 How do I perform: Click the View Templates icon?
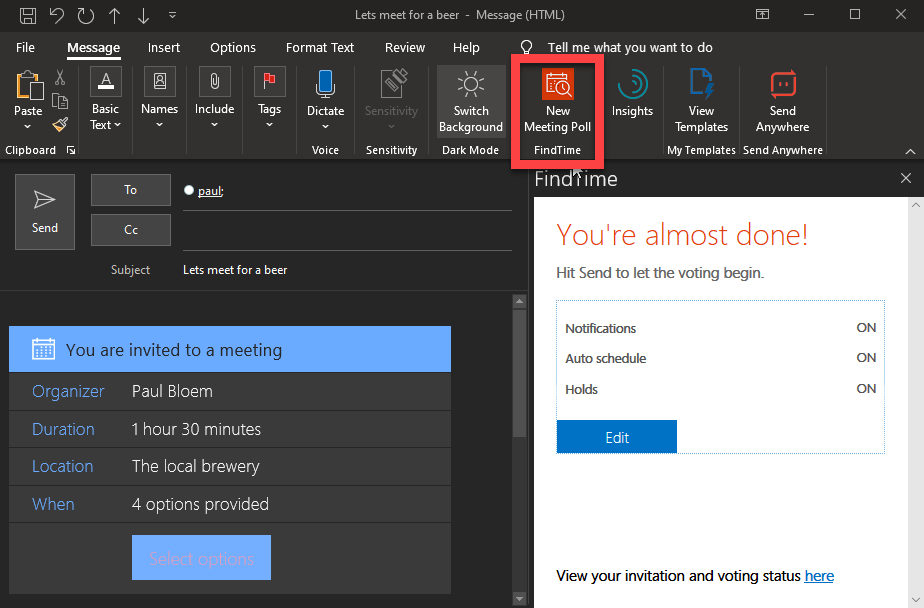point(701,102)
